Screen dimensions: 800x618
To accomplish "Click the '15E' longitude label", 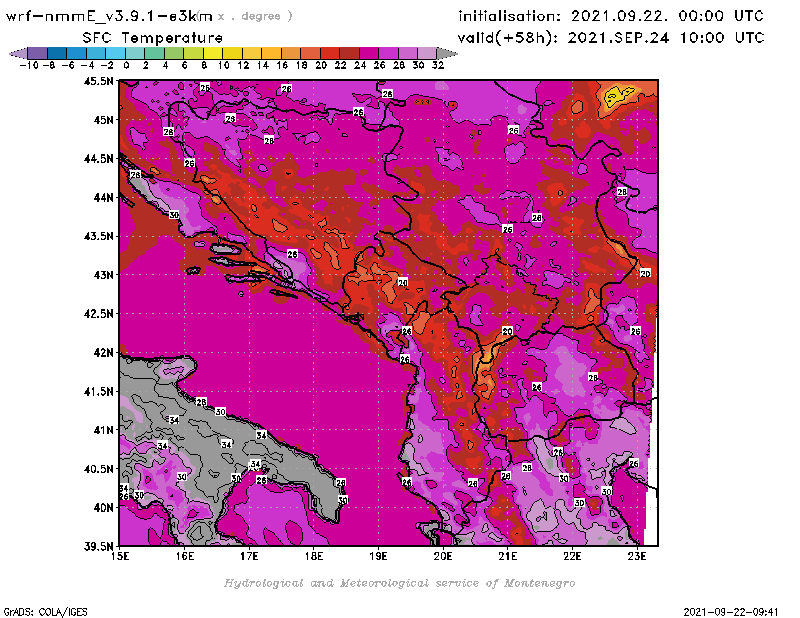I will coord(120,556).
